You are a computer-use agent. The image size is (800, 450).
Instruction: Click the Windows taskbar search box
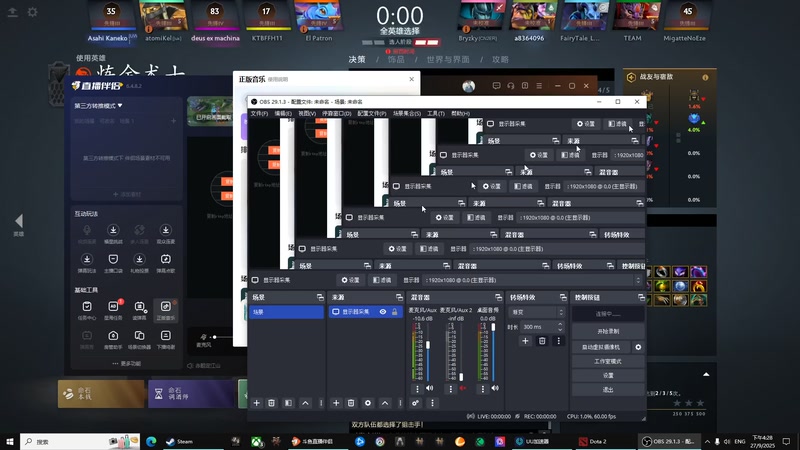[80, 441]
